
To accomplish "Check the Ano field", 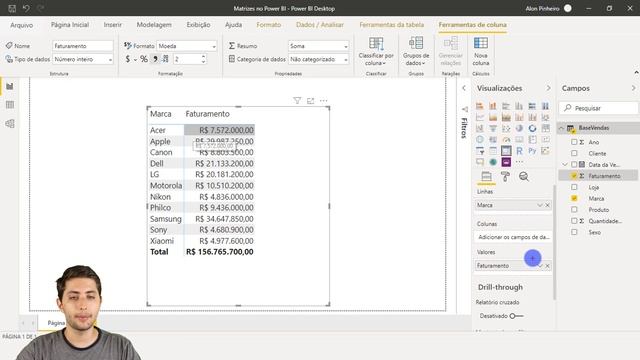I will click(574, 142).
